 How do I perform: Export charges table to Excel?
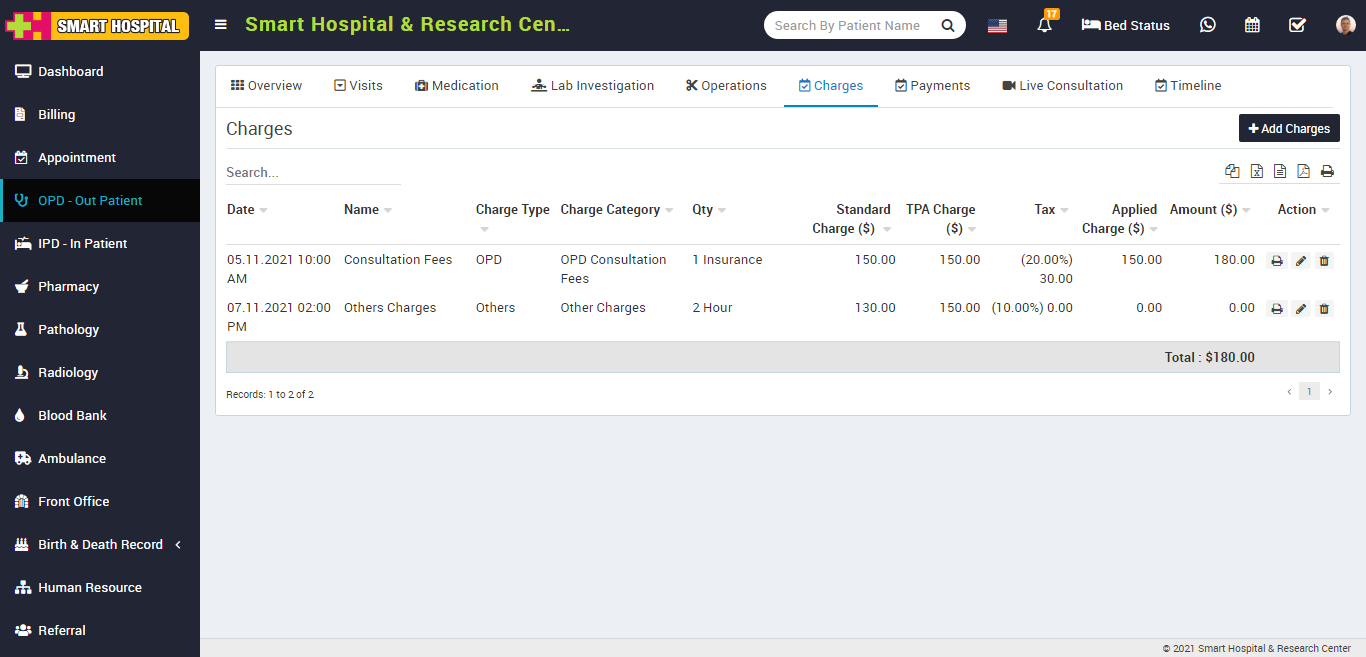(1256, 172)
